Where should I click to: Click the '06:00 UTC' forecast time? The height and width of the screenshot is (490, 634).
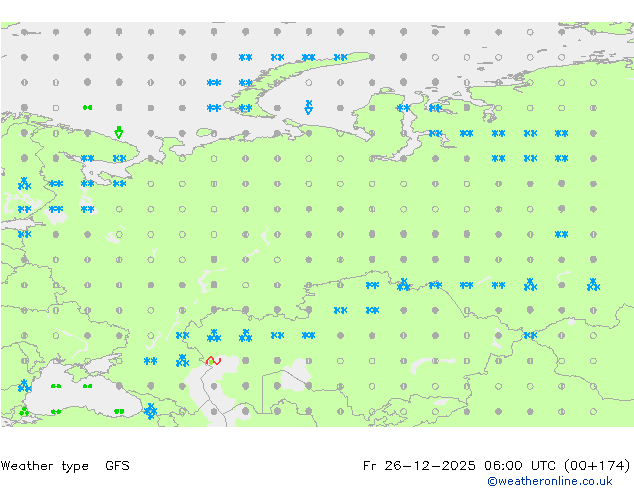(x=520, y=466)
